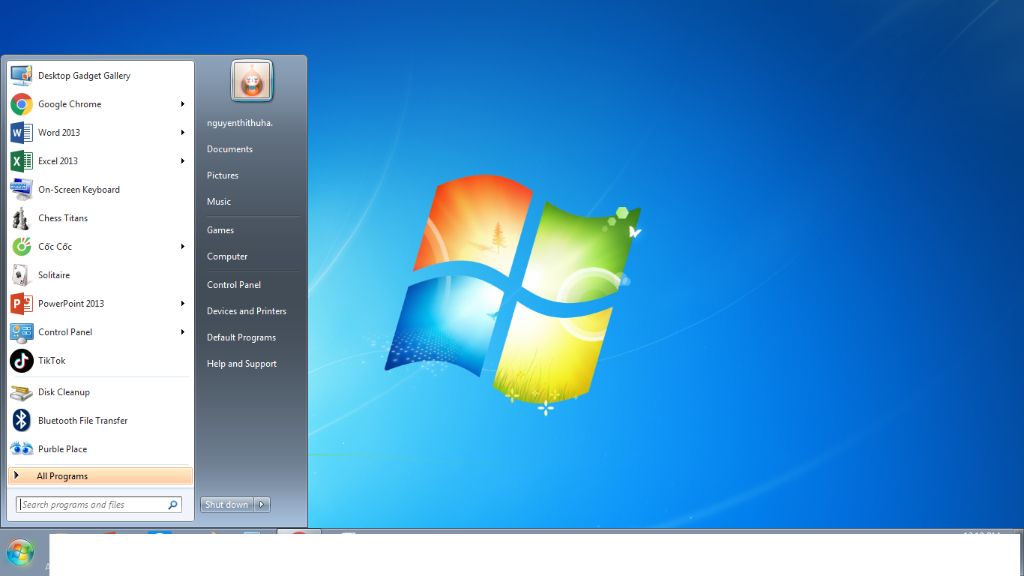Screen dimensions: 1024x576
Task: Launch Solitaire card game icon
Action: click(x=22, y=275)
